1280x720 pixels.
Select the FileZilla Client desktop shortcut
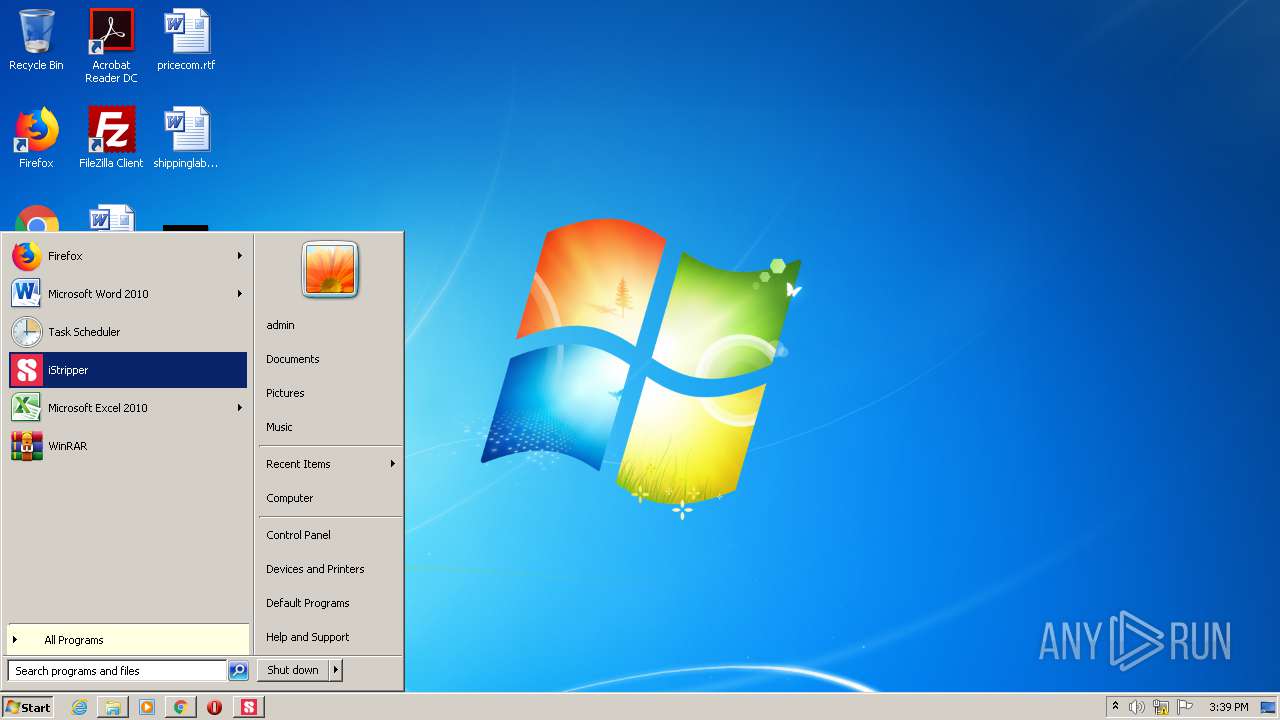(111, 138)
